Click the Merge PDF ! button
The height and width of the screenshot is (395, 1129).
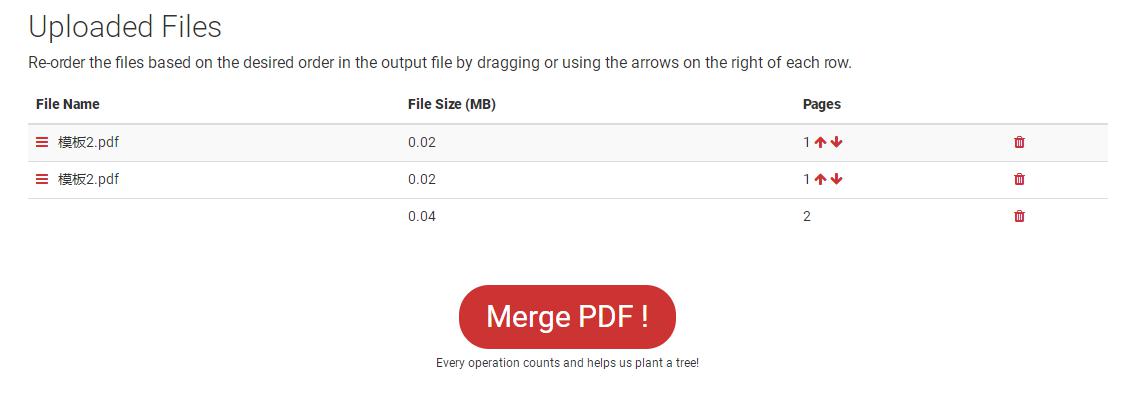567,317
